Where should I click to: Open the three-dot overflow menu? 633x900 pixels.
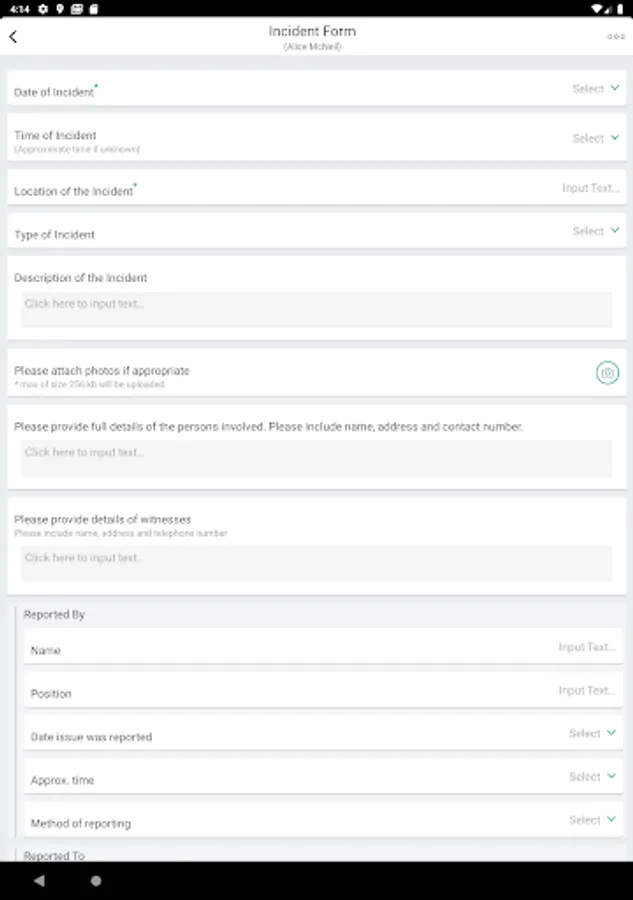tap(615, 37)
